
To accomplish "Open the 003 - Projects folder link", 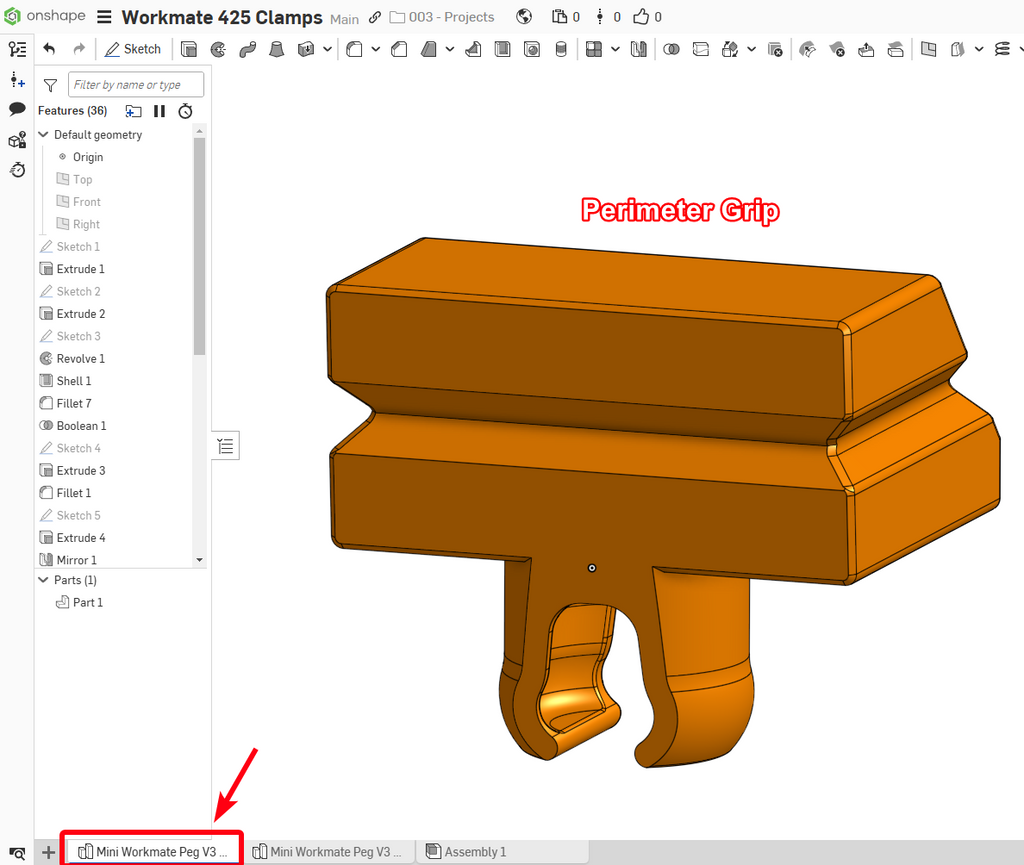I will [442, 17].
